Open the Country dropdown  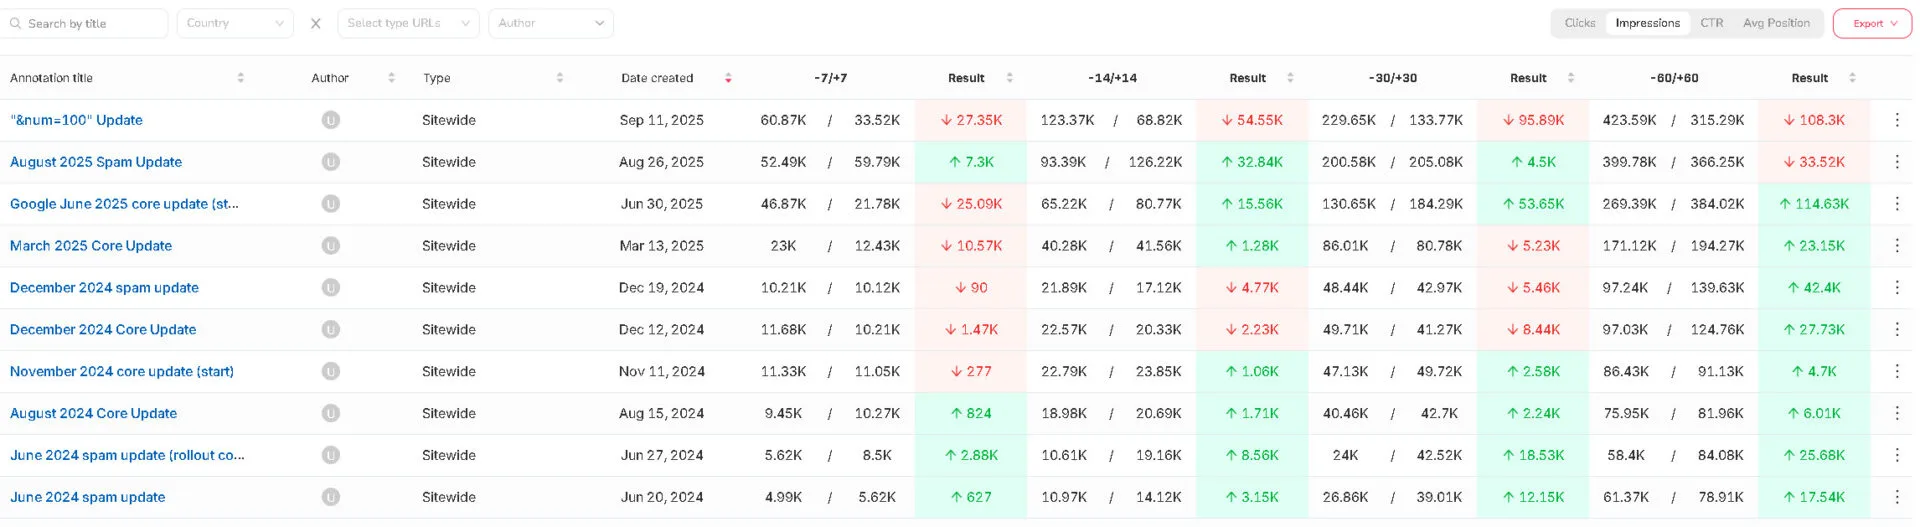click(235, 23)
